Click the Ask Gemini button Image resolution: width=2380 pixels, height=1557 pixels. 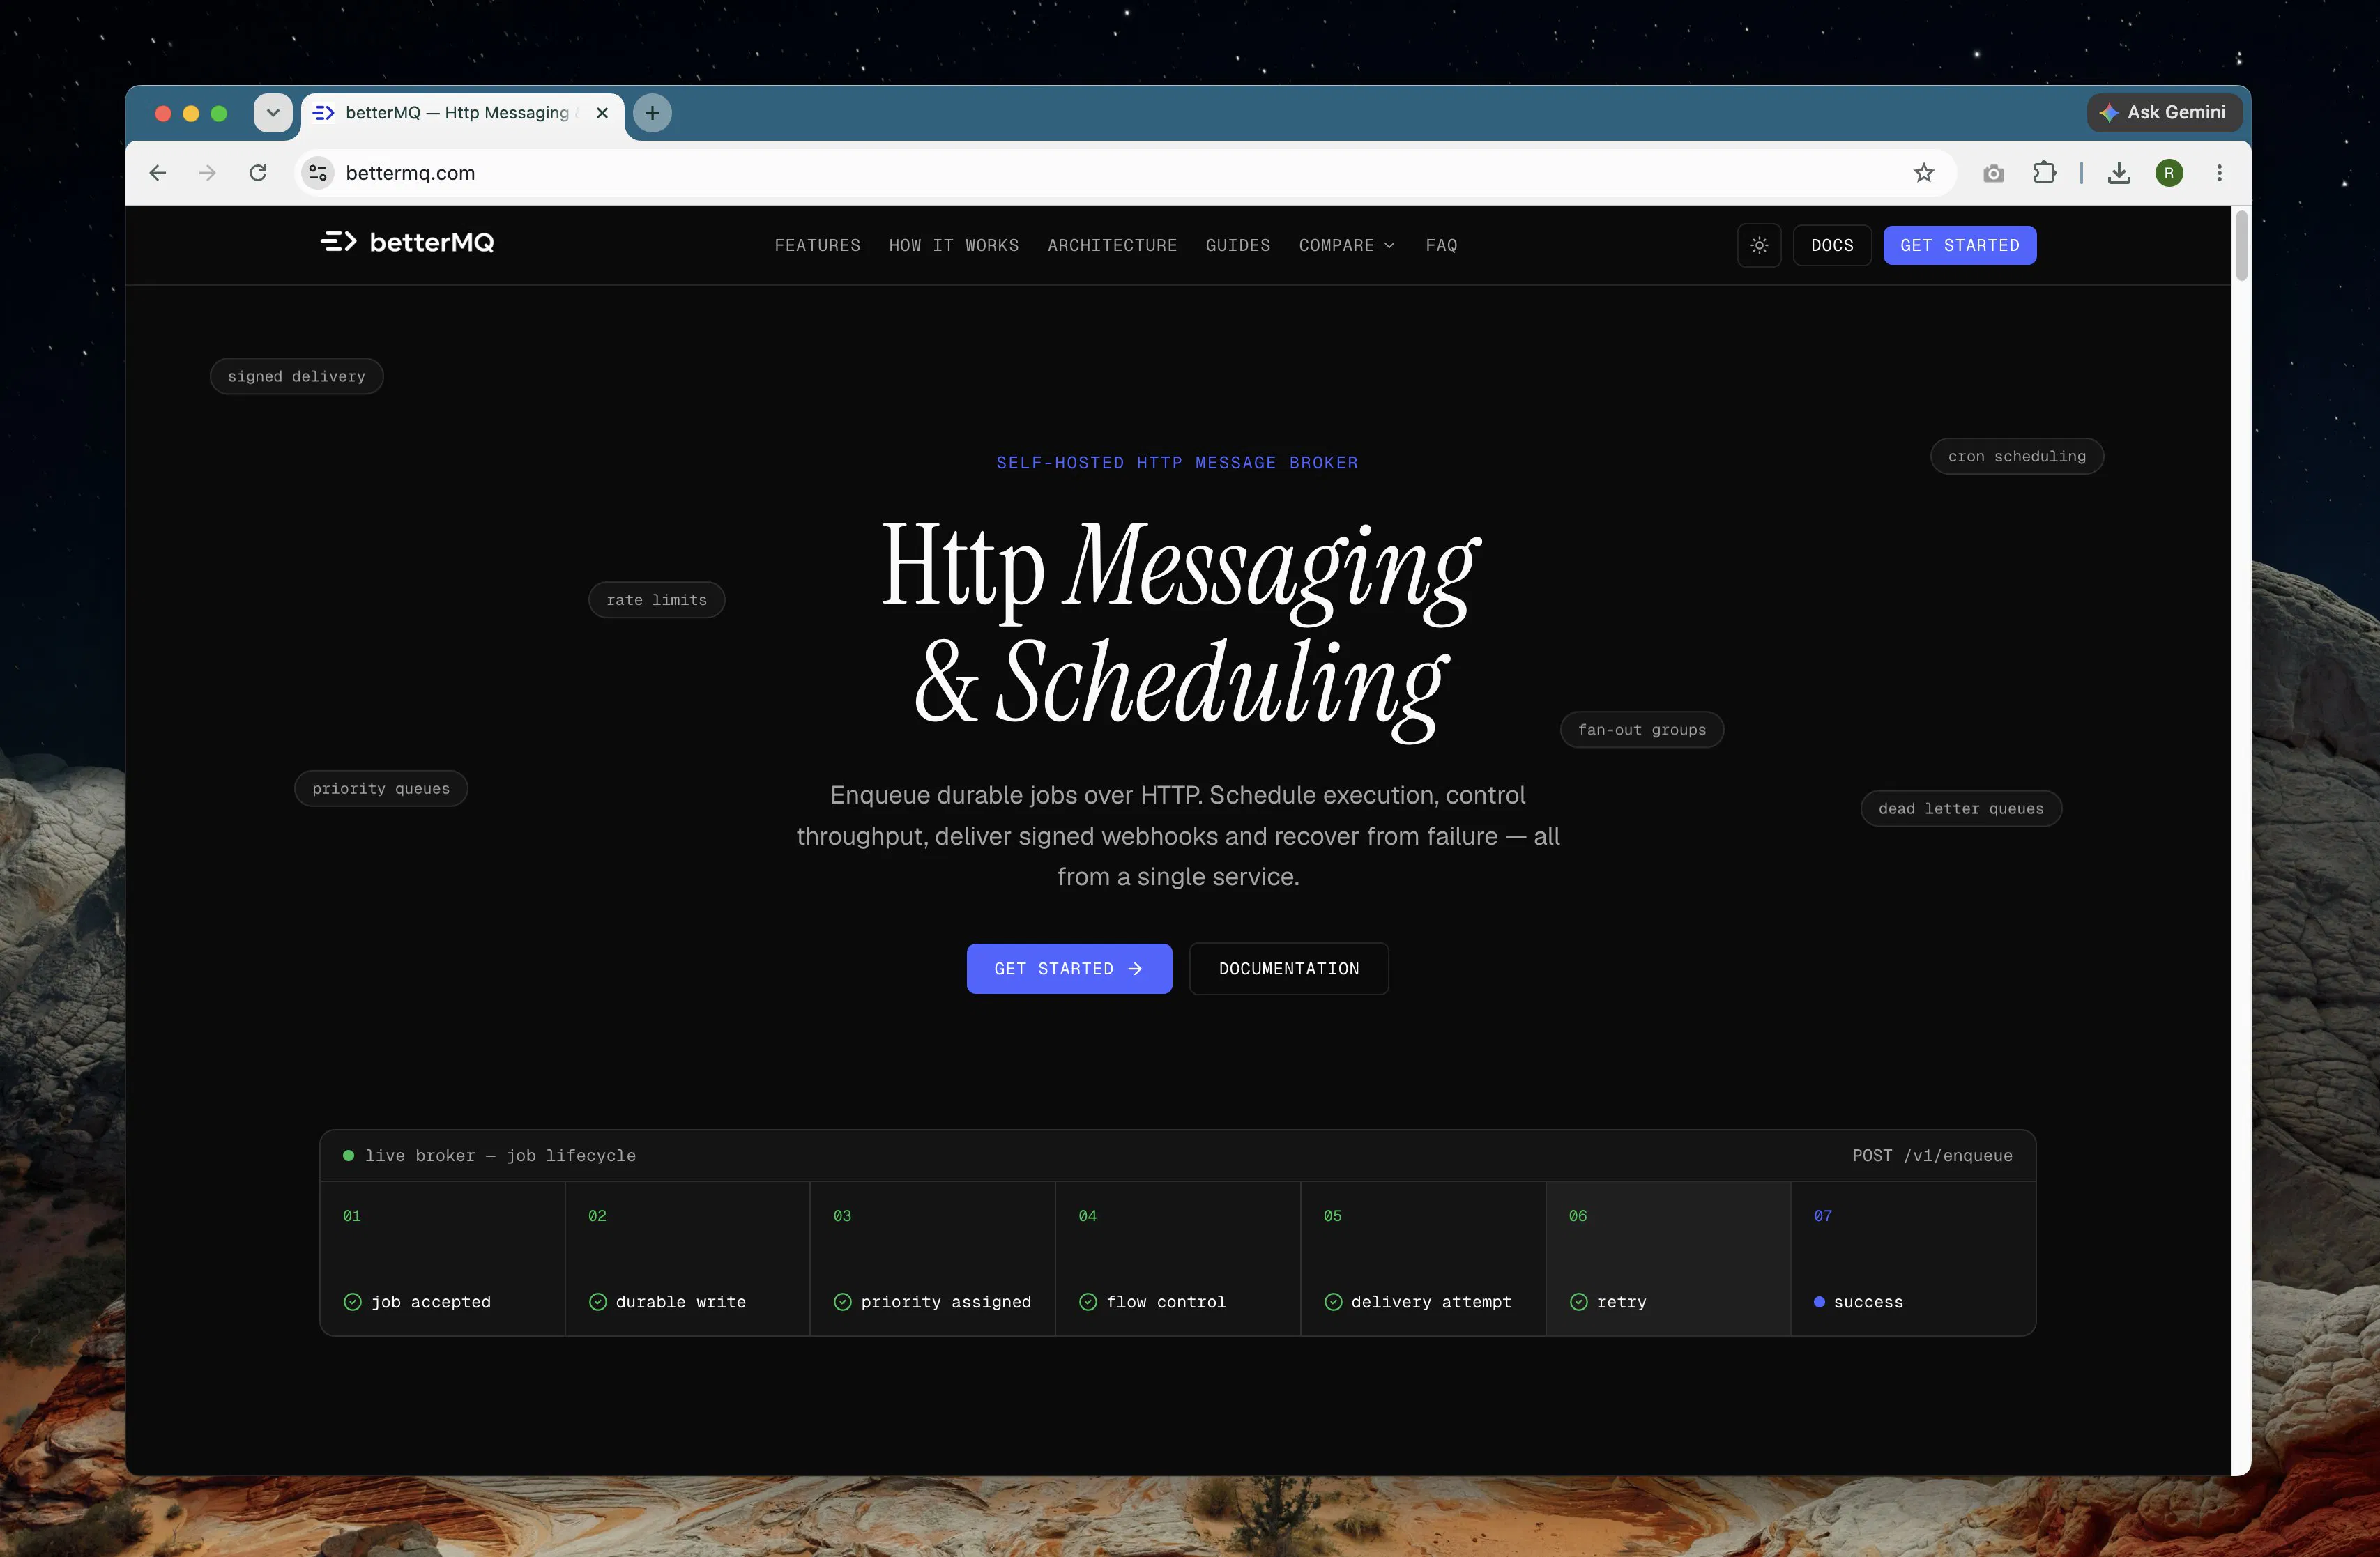(x=2164, y=112)
